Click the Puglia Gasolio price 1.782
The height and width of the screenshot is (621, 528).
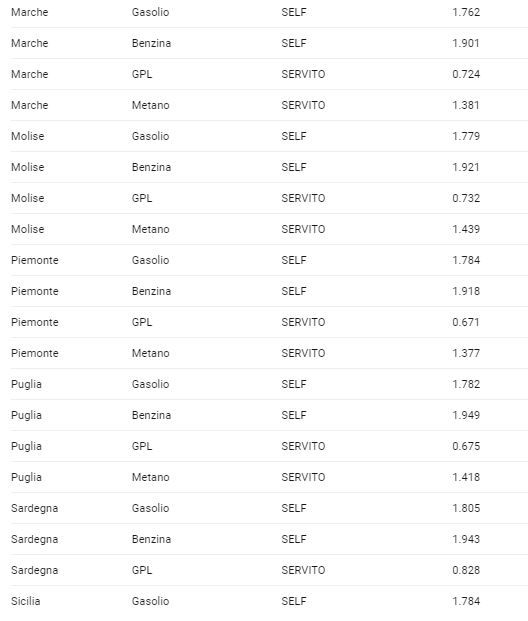466,384
